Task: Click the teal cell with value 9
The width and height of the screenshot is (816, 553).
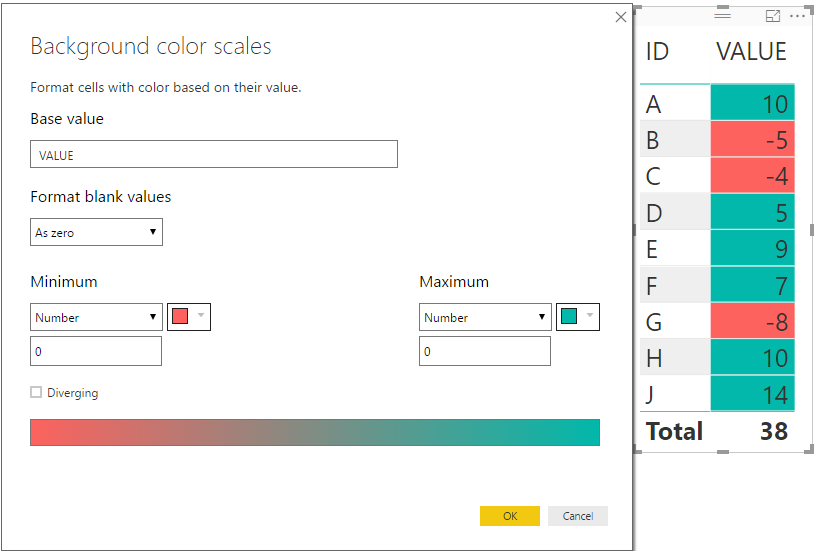Action: pos(753,248)
